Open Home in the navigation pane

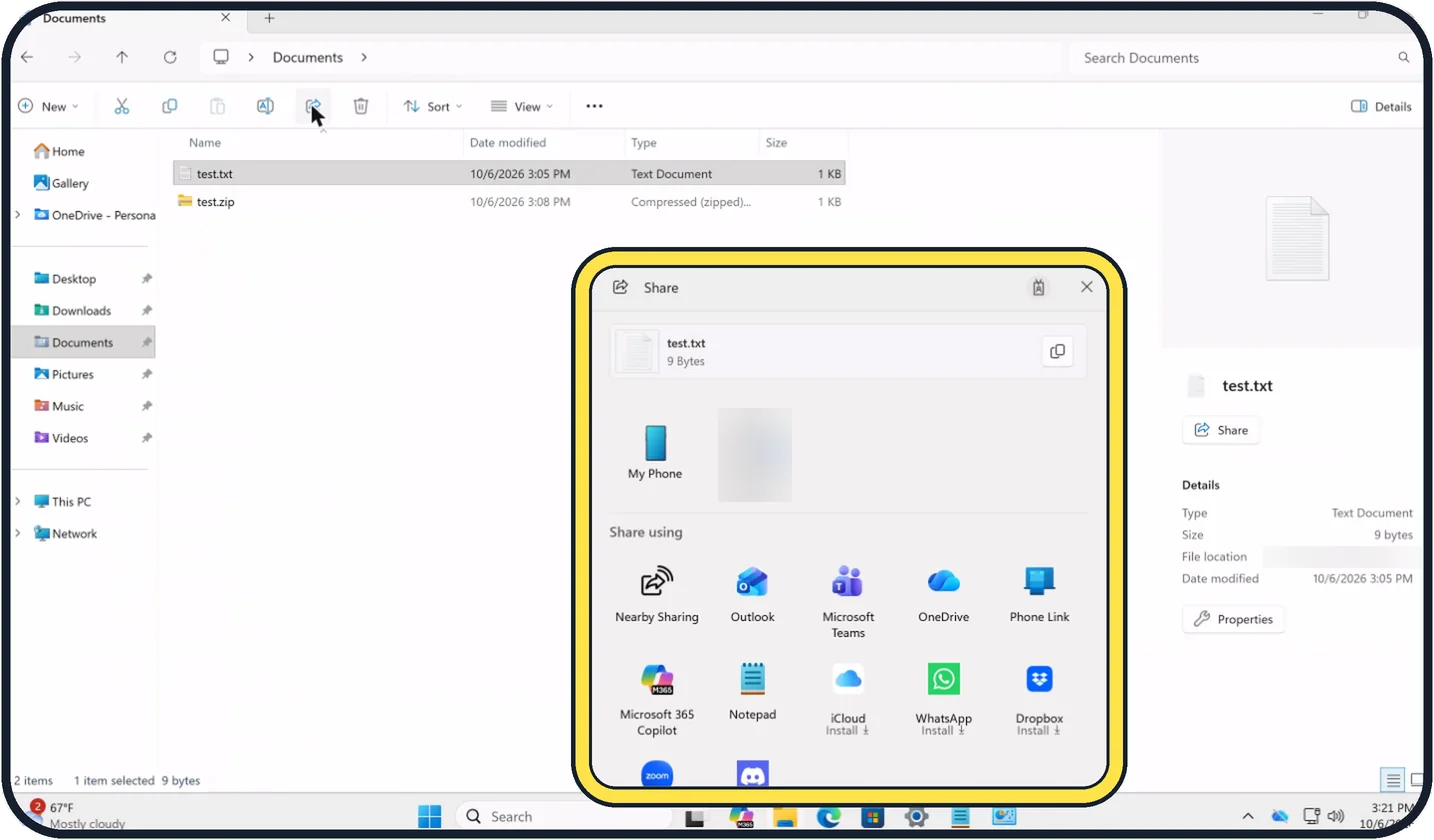[59, 151]
